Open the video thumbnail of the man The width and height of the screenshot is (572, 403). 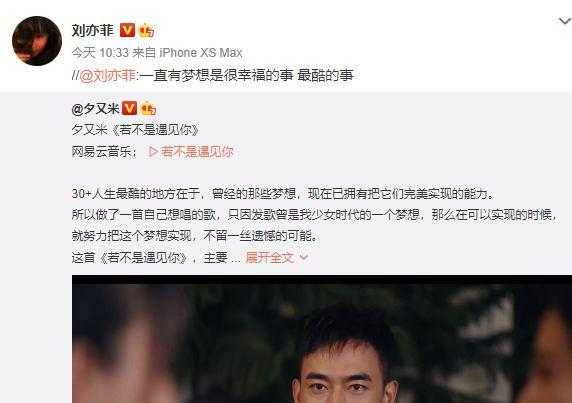point(322,339)
